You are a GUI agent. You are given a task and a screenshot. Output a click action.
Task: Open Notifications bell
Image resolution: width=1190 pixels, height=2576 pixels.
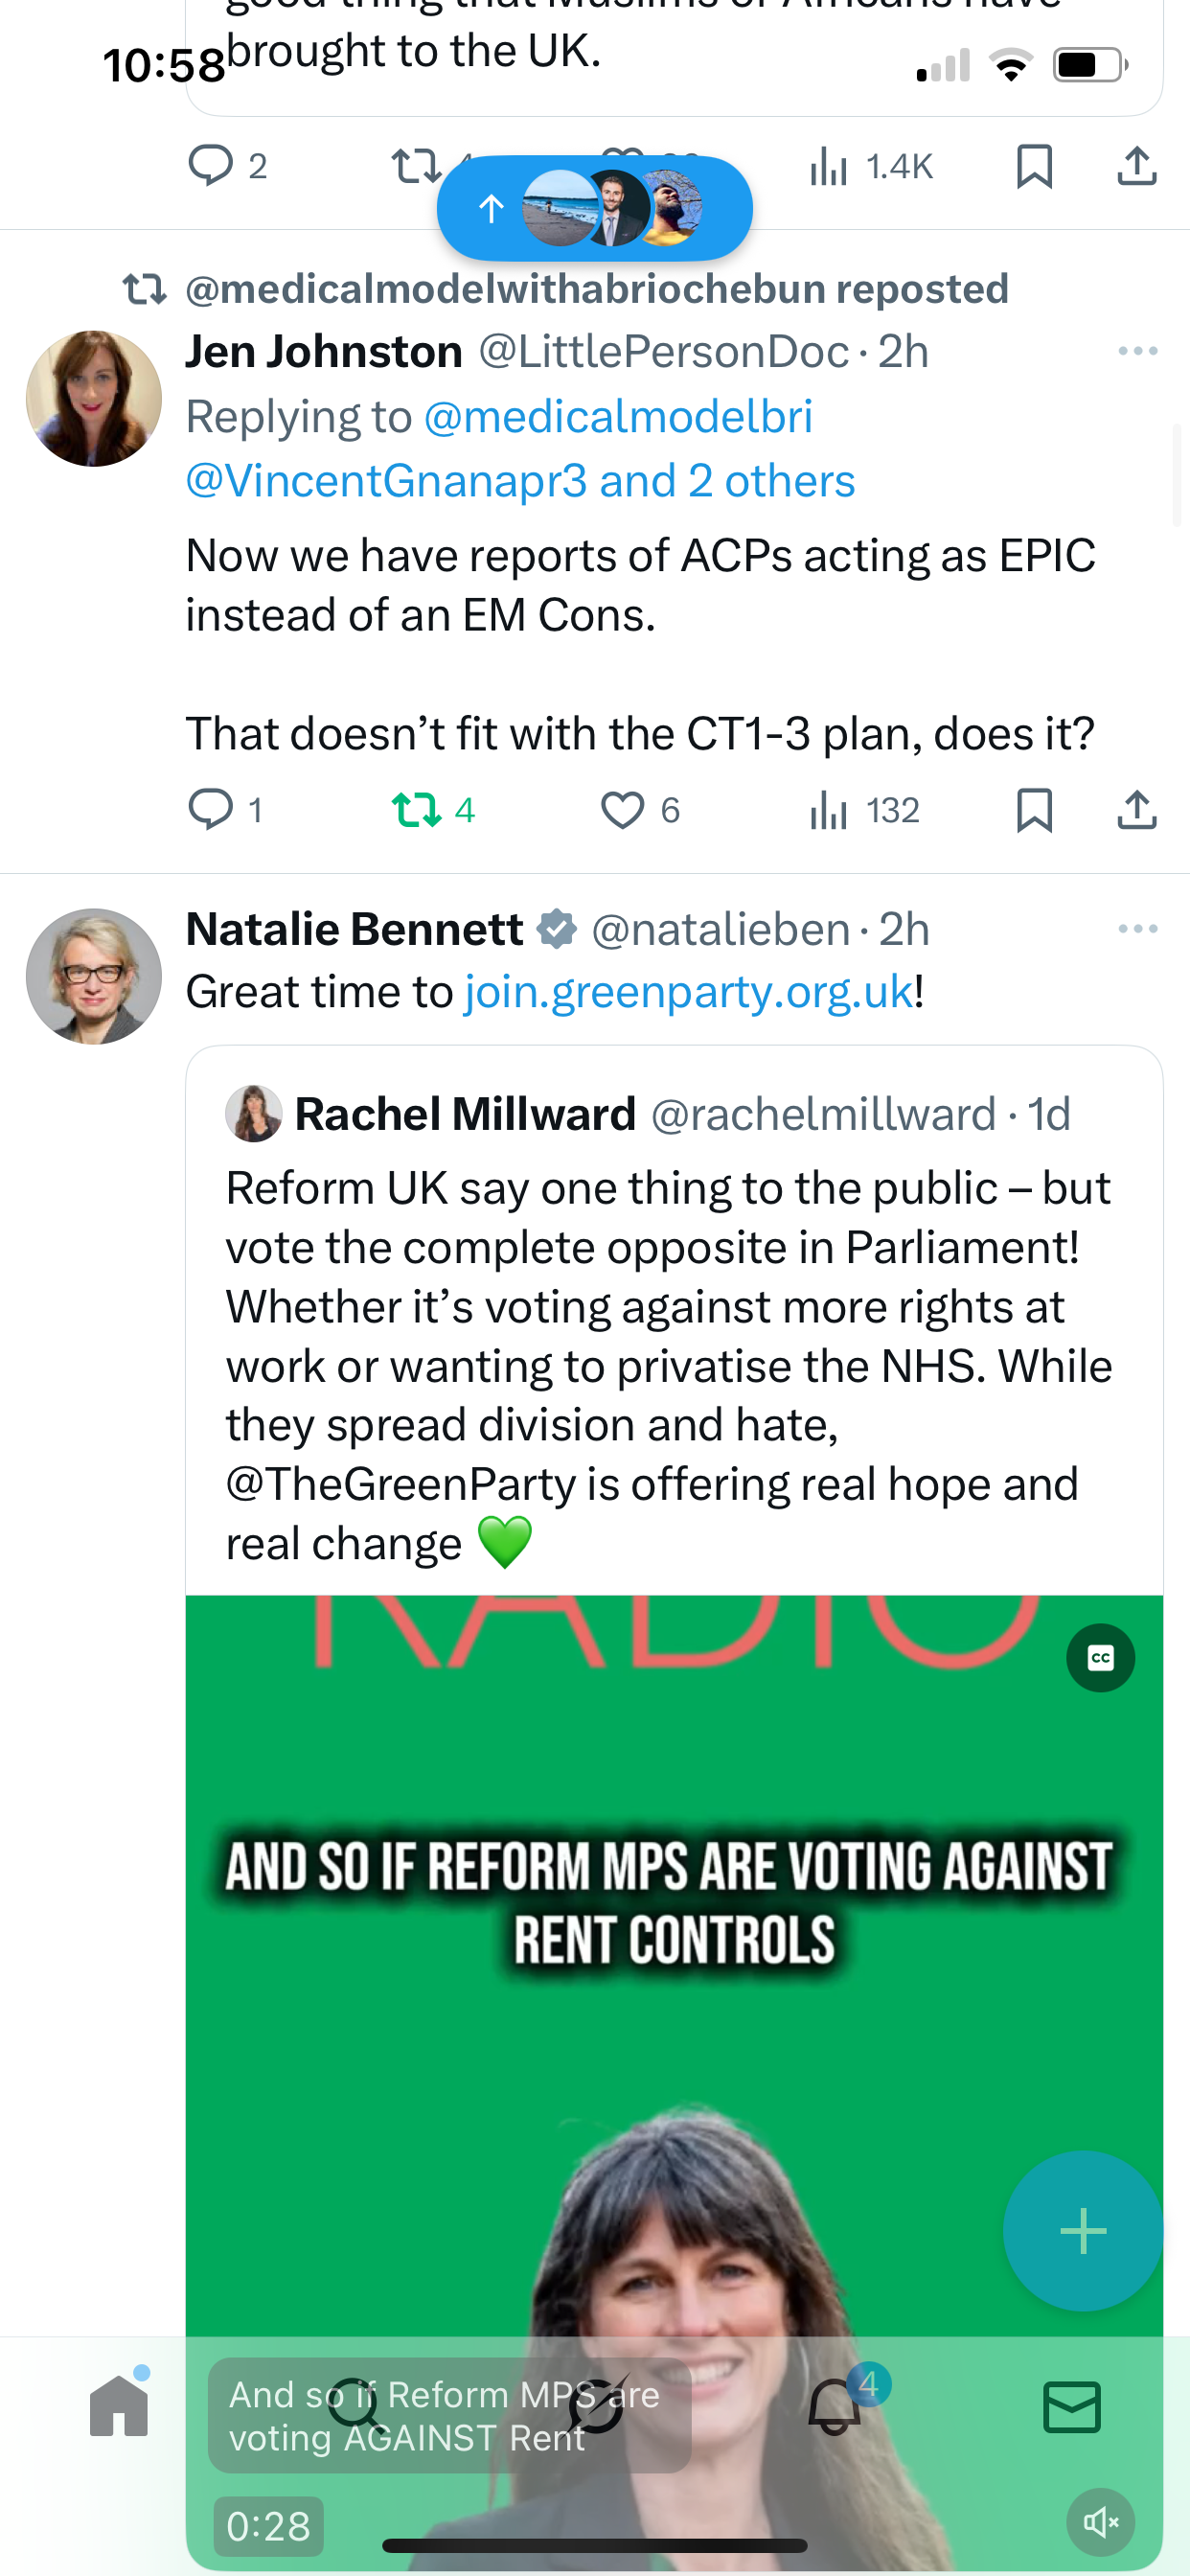835,2406
